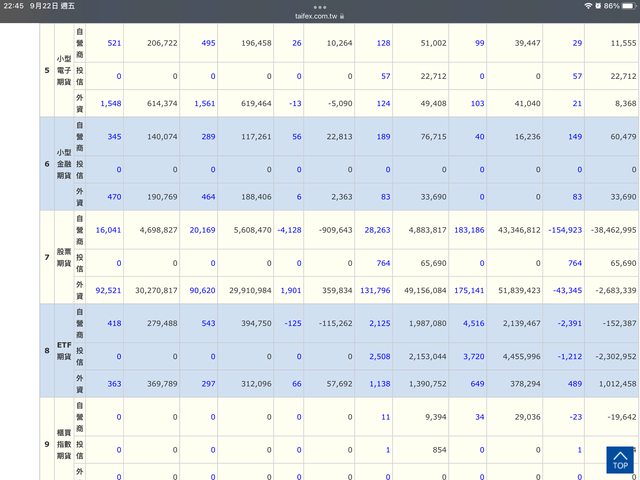The height and width of the screenshot is (480, 640).
Task: Select the 股票期貨 row label
Action: (x=61, y=259)
